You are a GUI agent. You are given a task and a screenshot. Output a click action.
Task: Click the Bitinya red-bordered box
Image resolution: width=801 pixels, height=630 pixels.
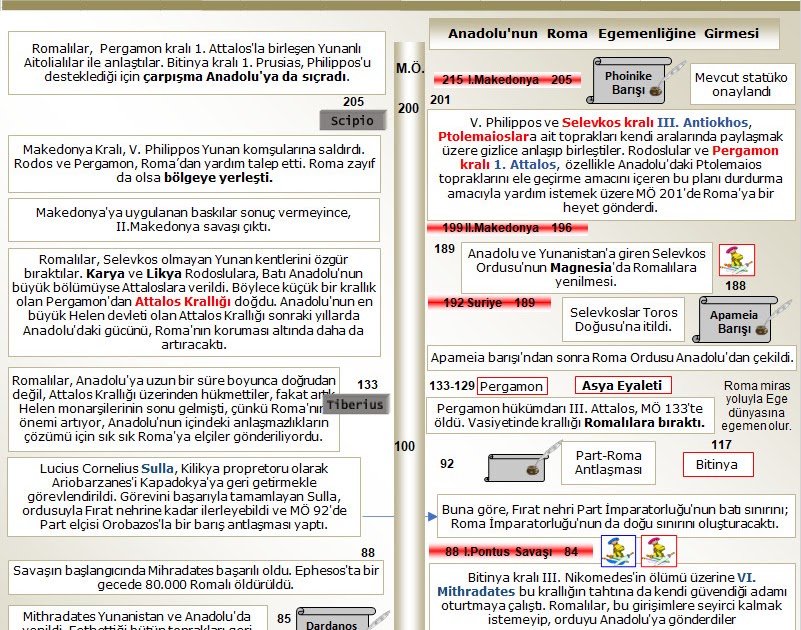pyautogui.click(x=718, y=464)
